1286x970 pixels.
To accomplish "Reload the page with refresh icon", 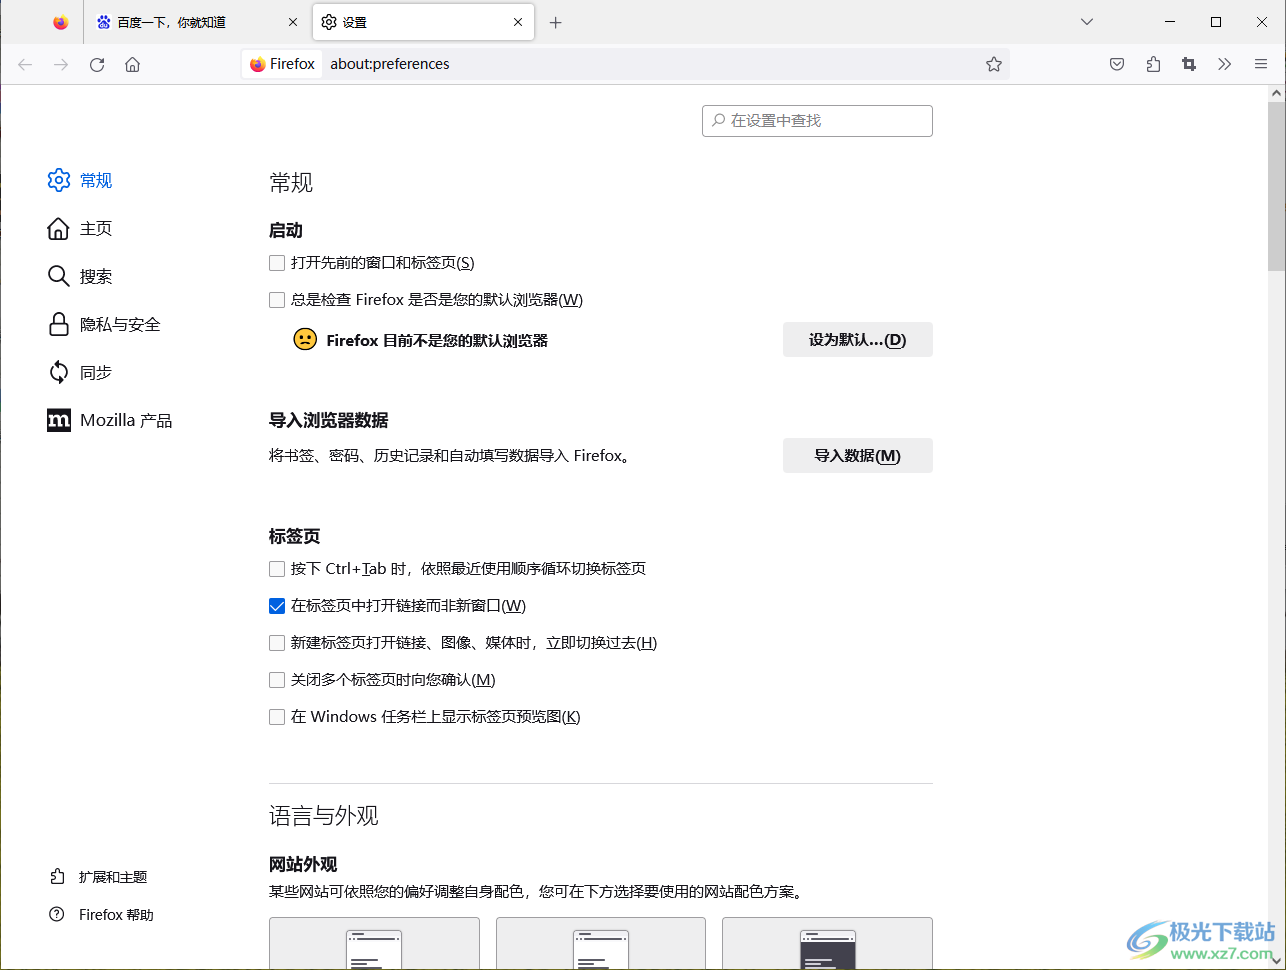I will 97,64.
